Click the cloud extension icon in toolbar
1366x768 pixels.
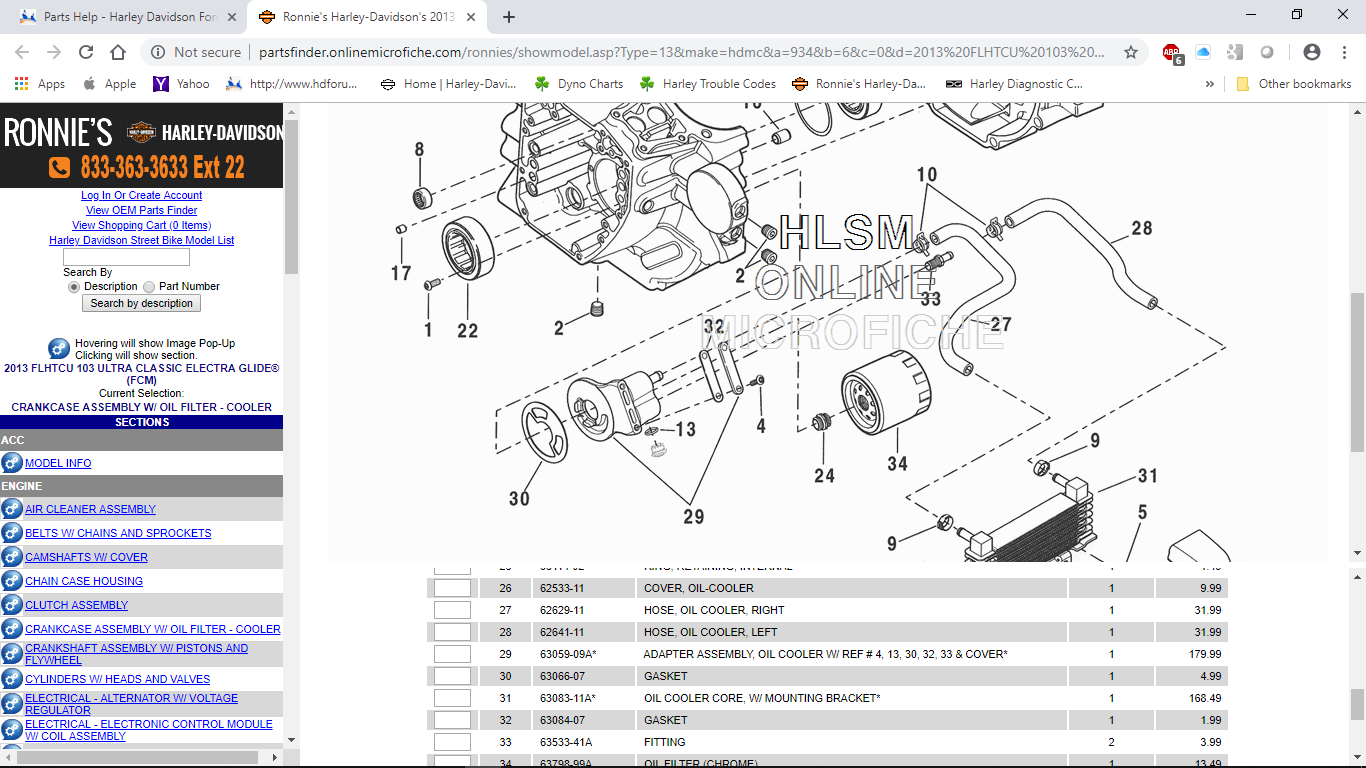click(1203, 52)
